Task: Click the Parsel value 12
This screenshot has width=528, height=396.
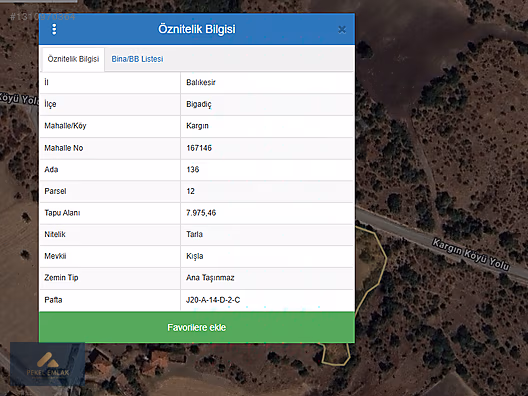Action: [190, 191]
